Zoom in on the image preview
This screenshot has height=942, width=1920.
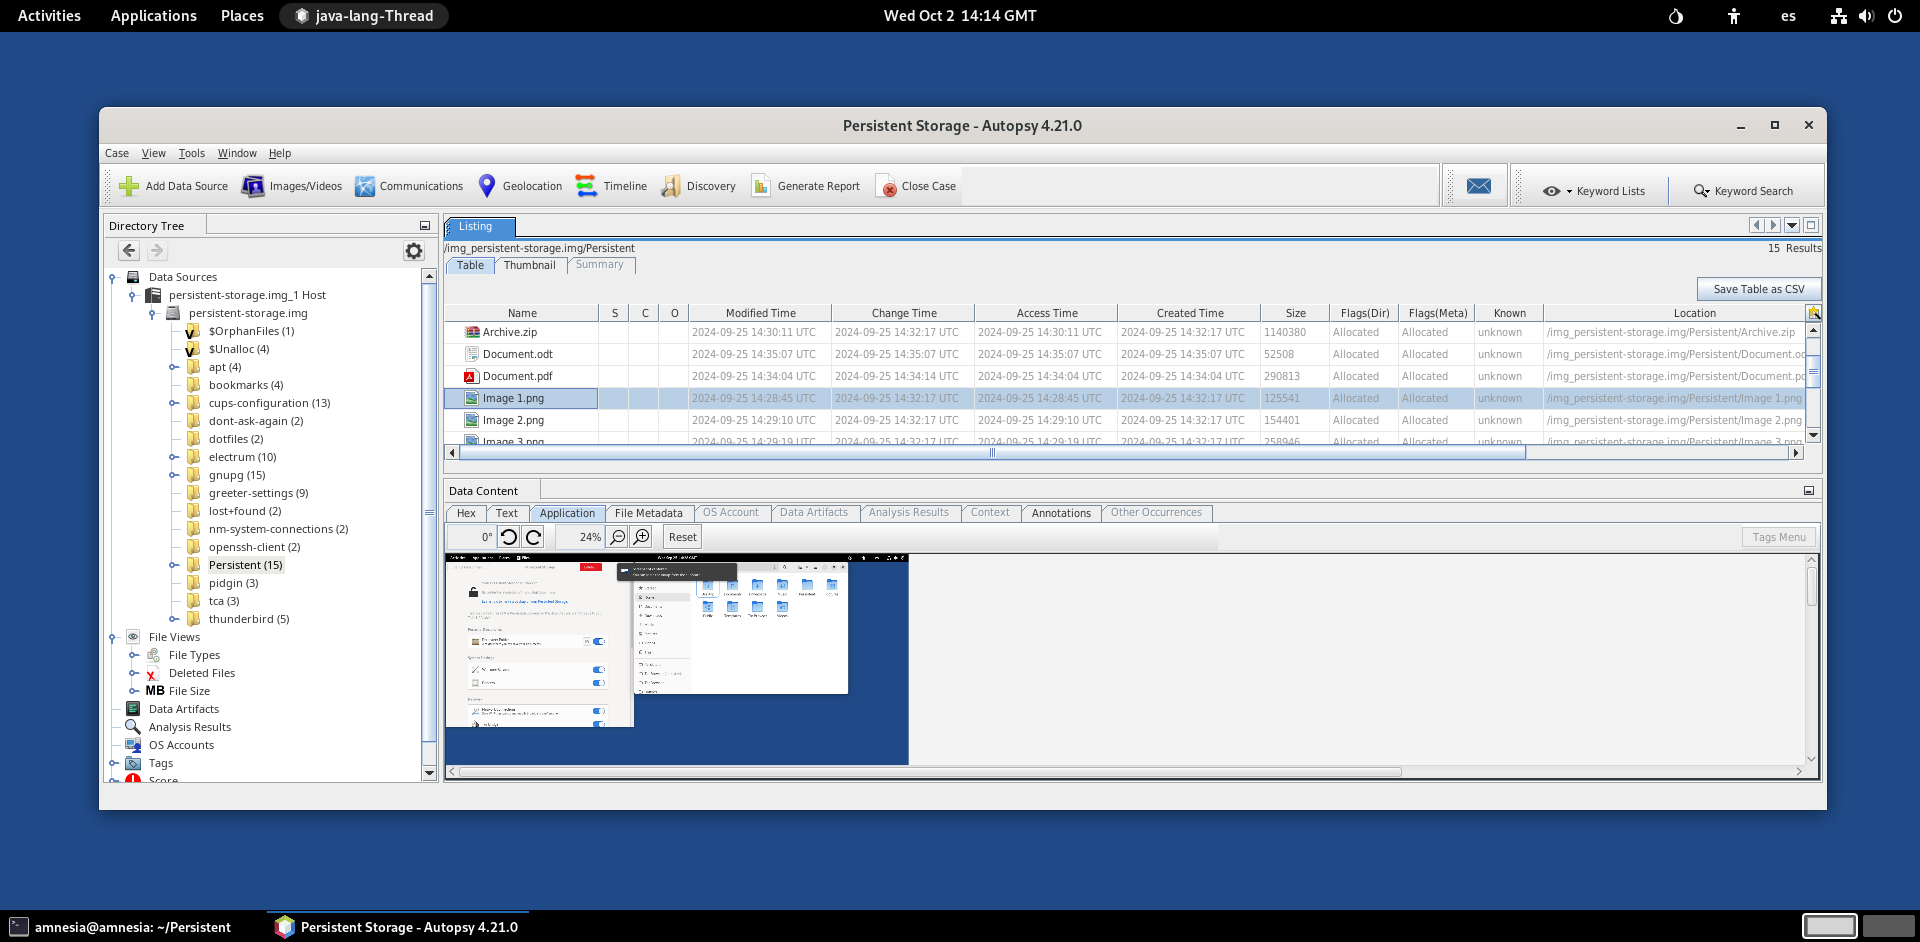642,537
